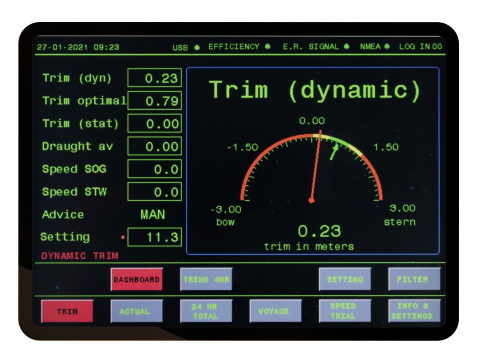Select the ACTUAL tab
The height and width of the screenshot is (363, 479).
pos(137,311)
